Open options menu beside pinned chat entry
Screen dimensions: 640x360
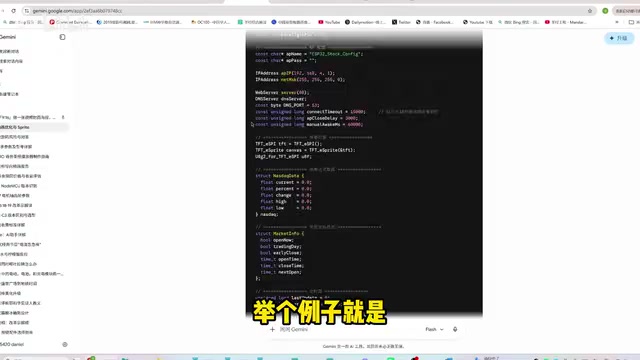(63, 117)
